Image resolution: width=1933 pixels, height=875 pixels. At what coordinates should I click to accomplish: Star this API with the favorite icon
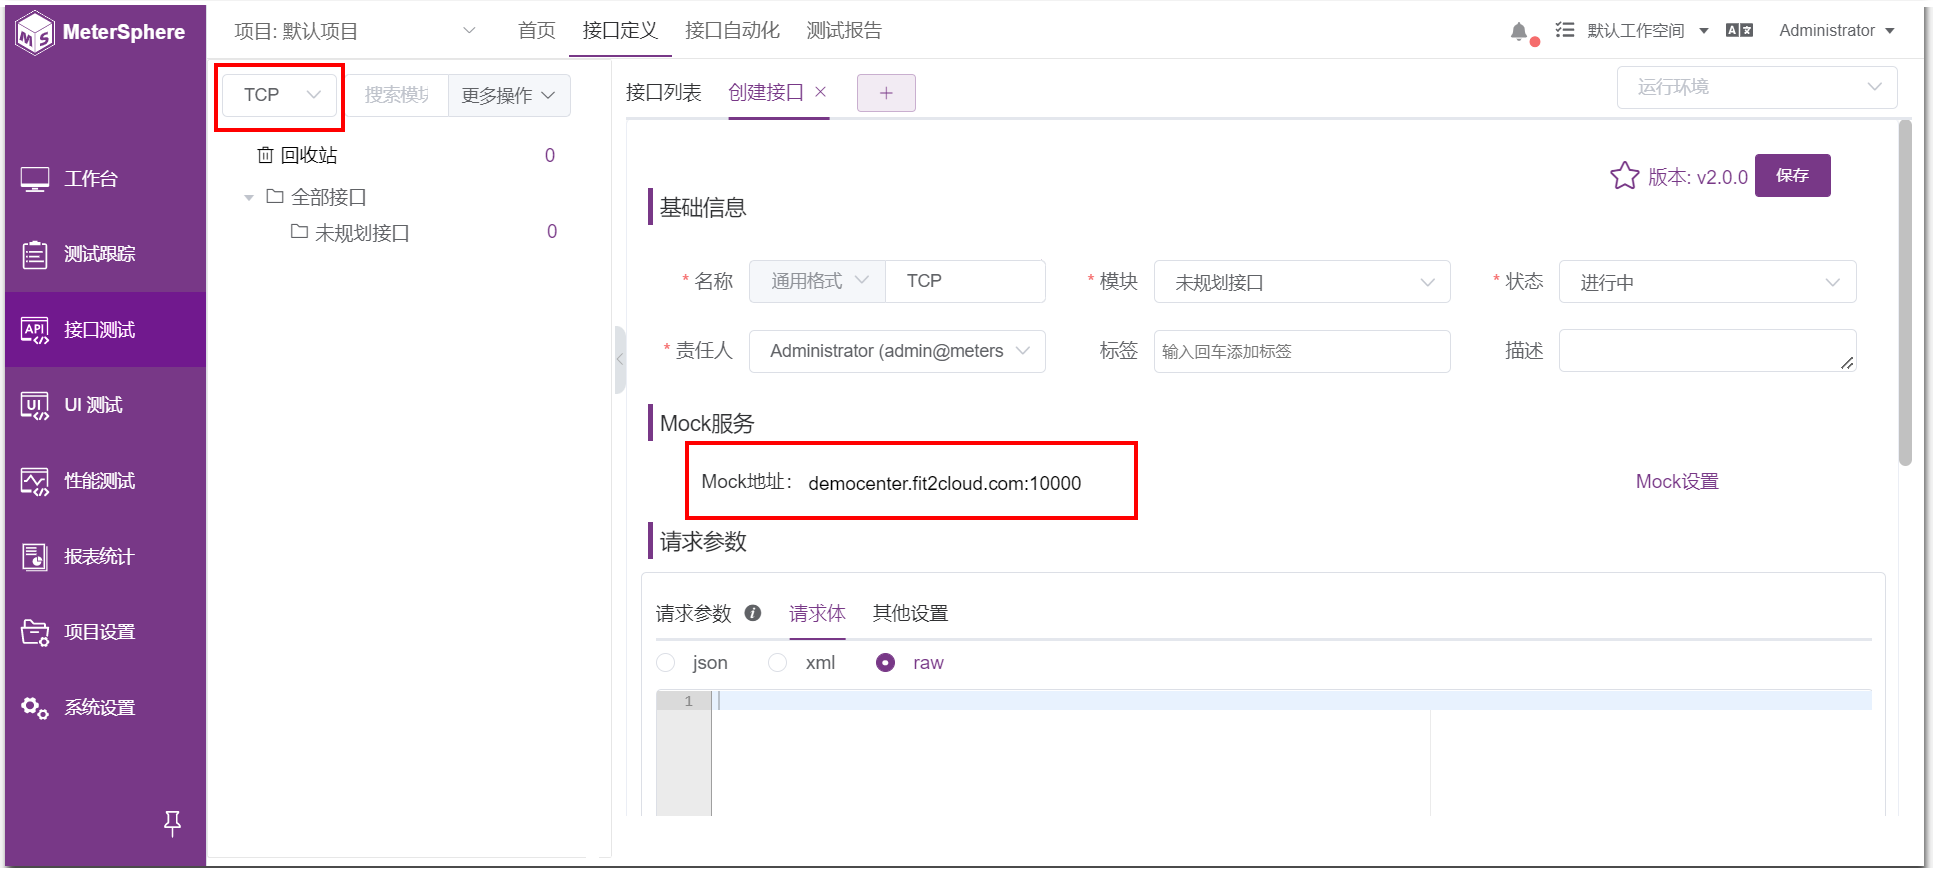(x=1624, y=176)
